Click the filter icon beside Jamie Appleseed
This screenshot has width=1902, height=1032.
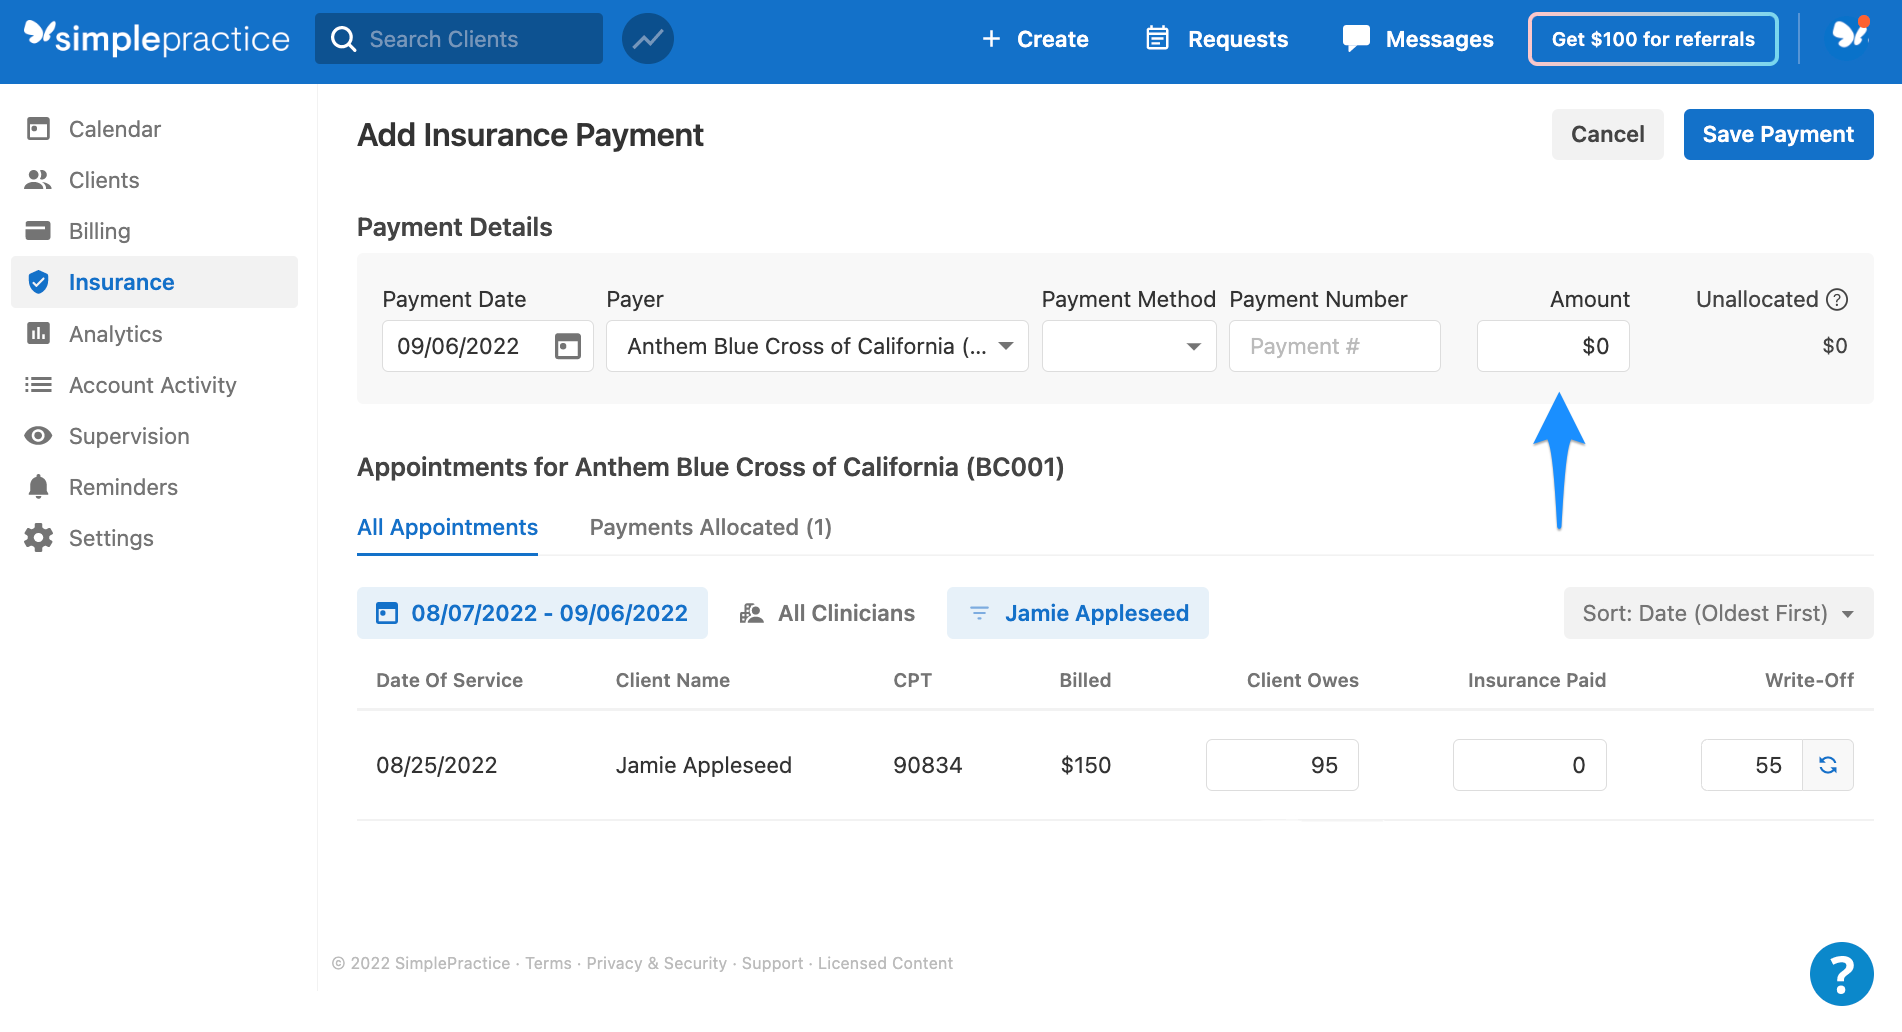[x=979, y=613]
